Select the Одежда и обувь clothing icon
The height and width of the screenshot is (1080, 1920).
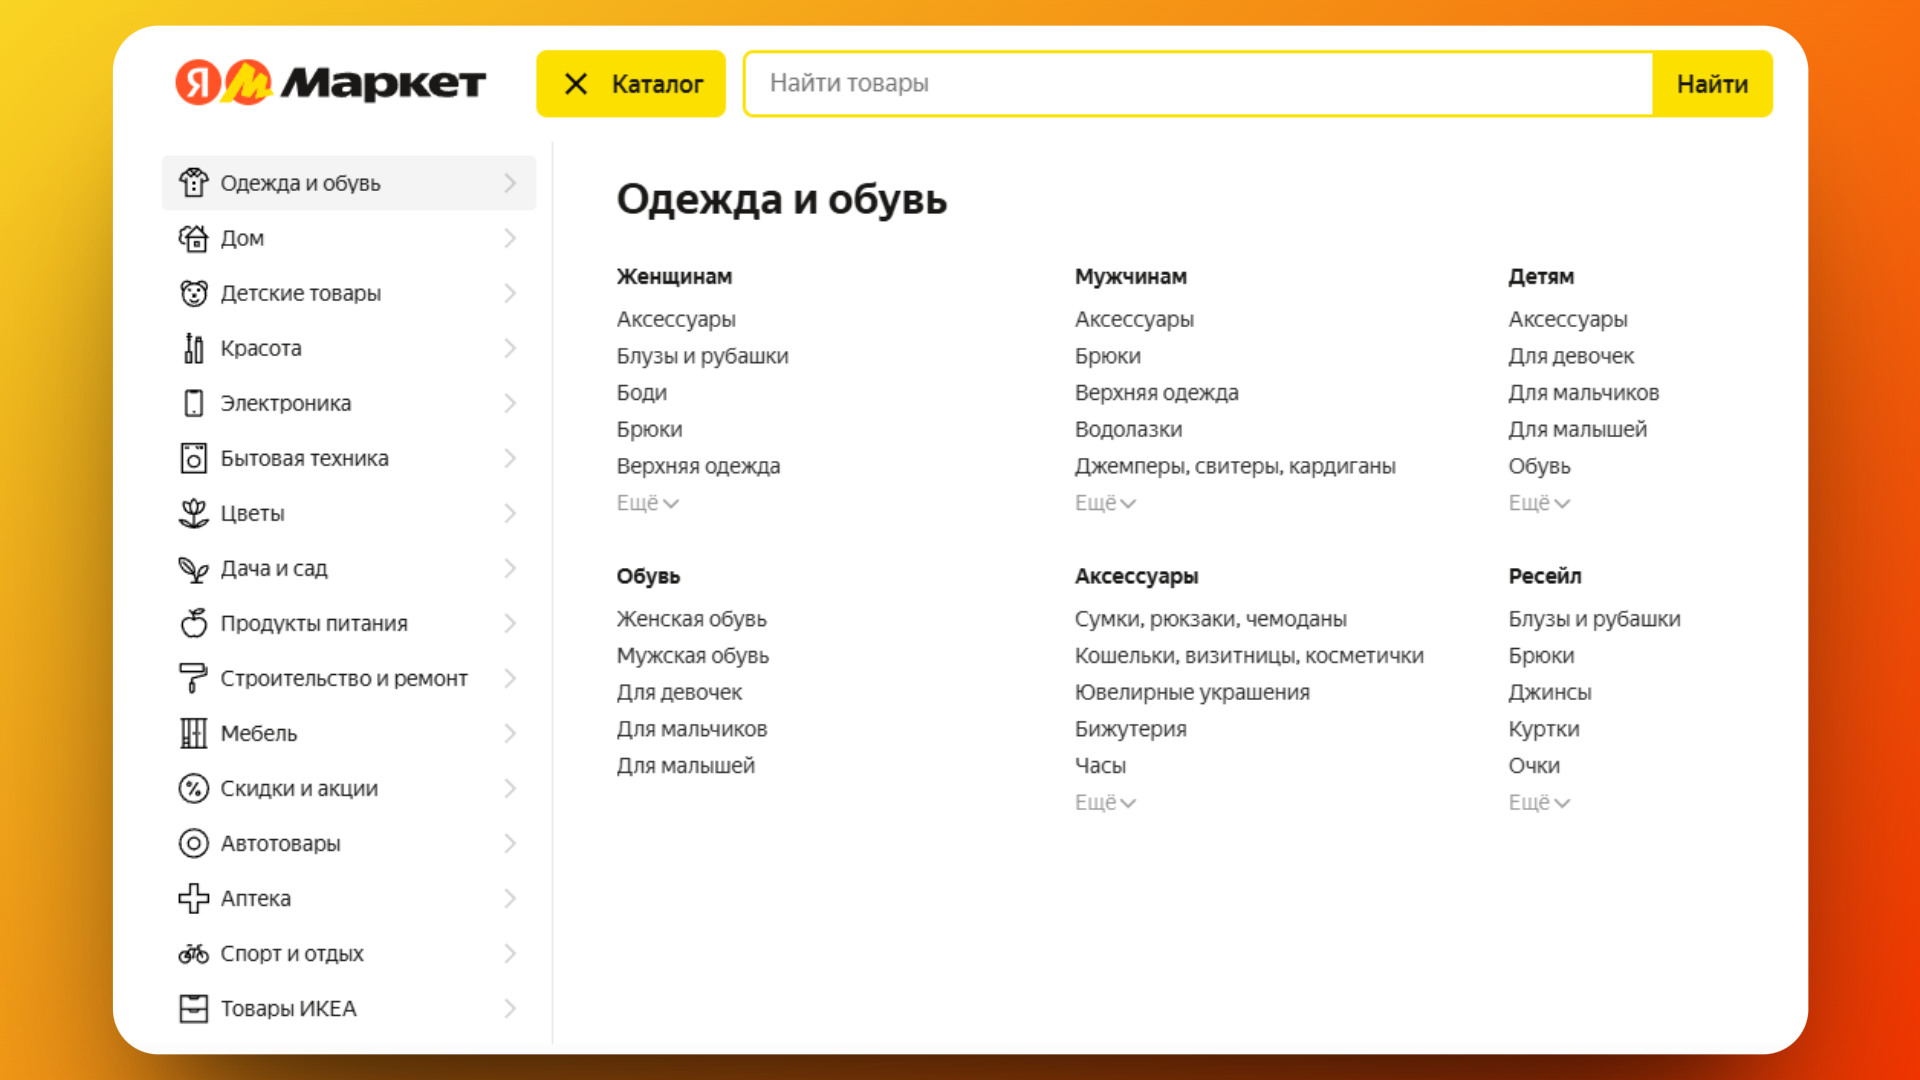point(194,183)
